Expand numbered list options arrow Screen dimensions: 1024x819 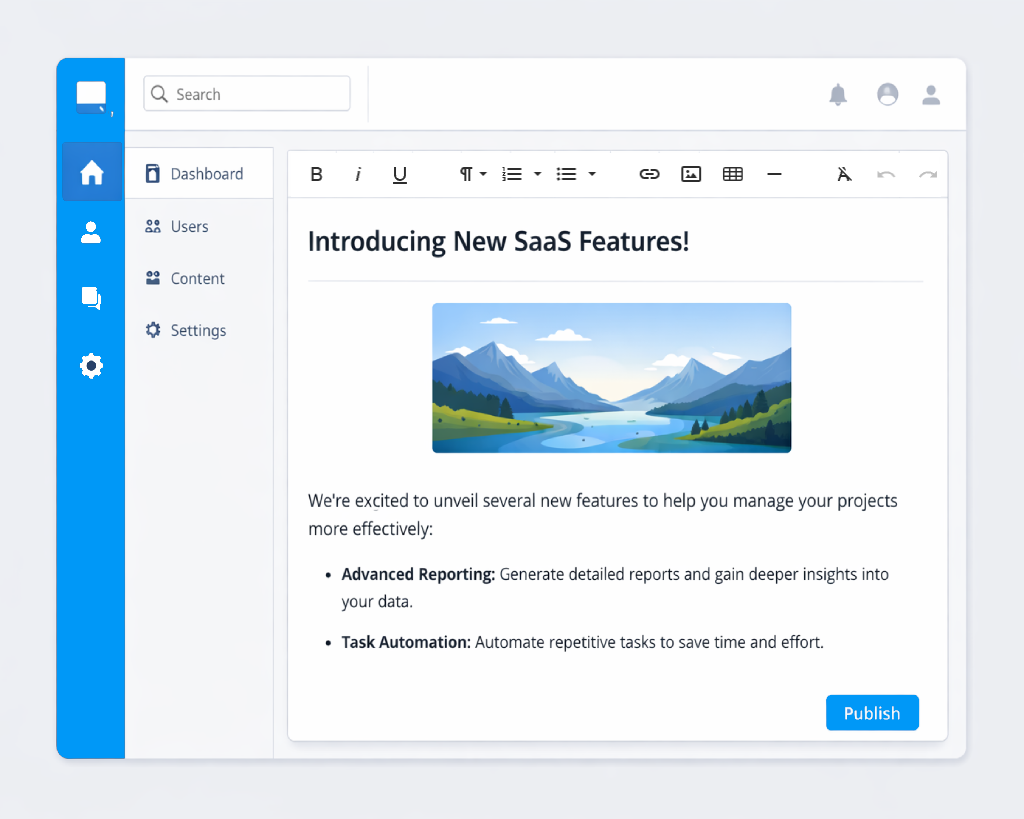point(537,174)
